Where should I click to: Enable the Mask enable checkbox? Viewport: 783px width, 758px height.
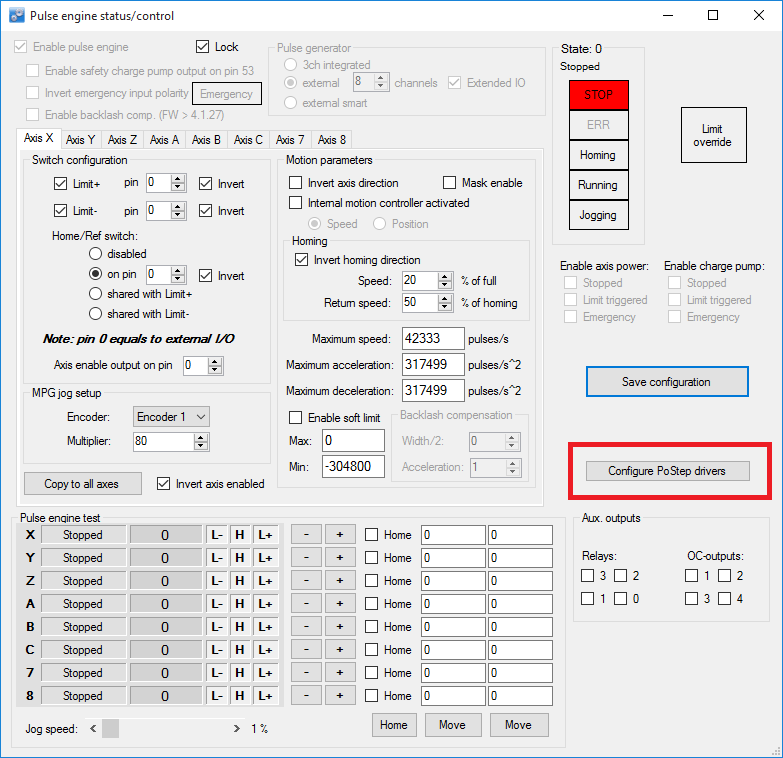[x=449, y=183]
